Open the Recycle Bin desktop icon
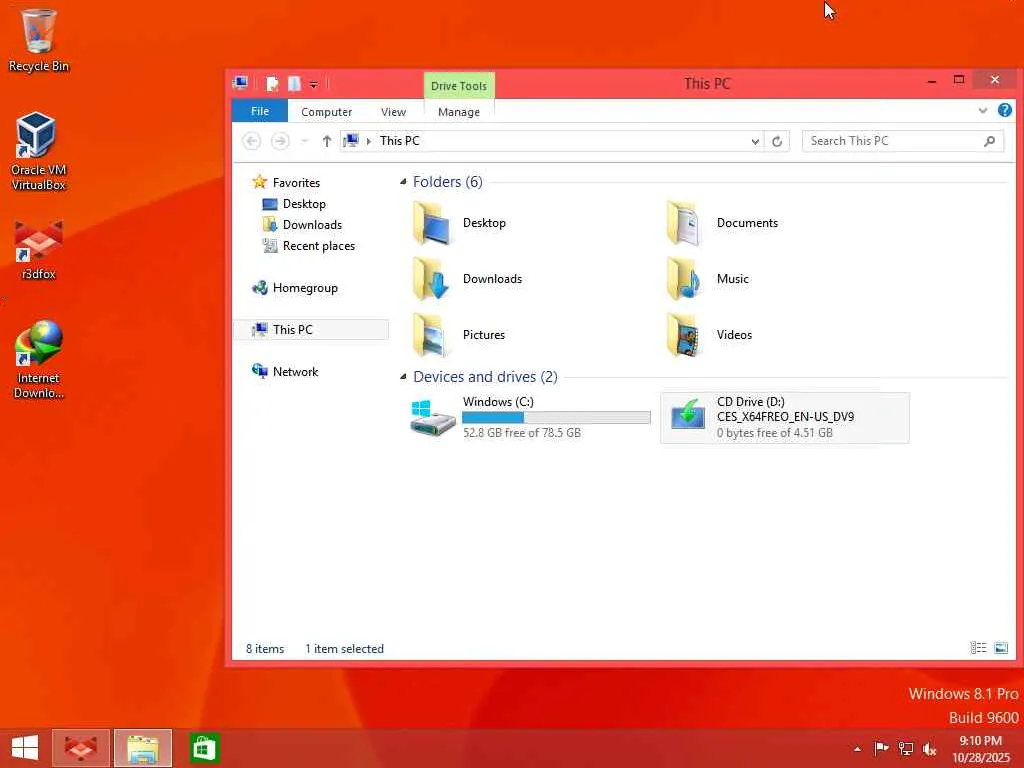The height and width of the screenshot is (768, 1024). pos(38,40)
